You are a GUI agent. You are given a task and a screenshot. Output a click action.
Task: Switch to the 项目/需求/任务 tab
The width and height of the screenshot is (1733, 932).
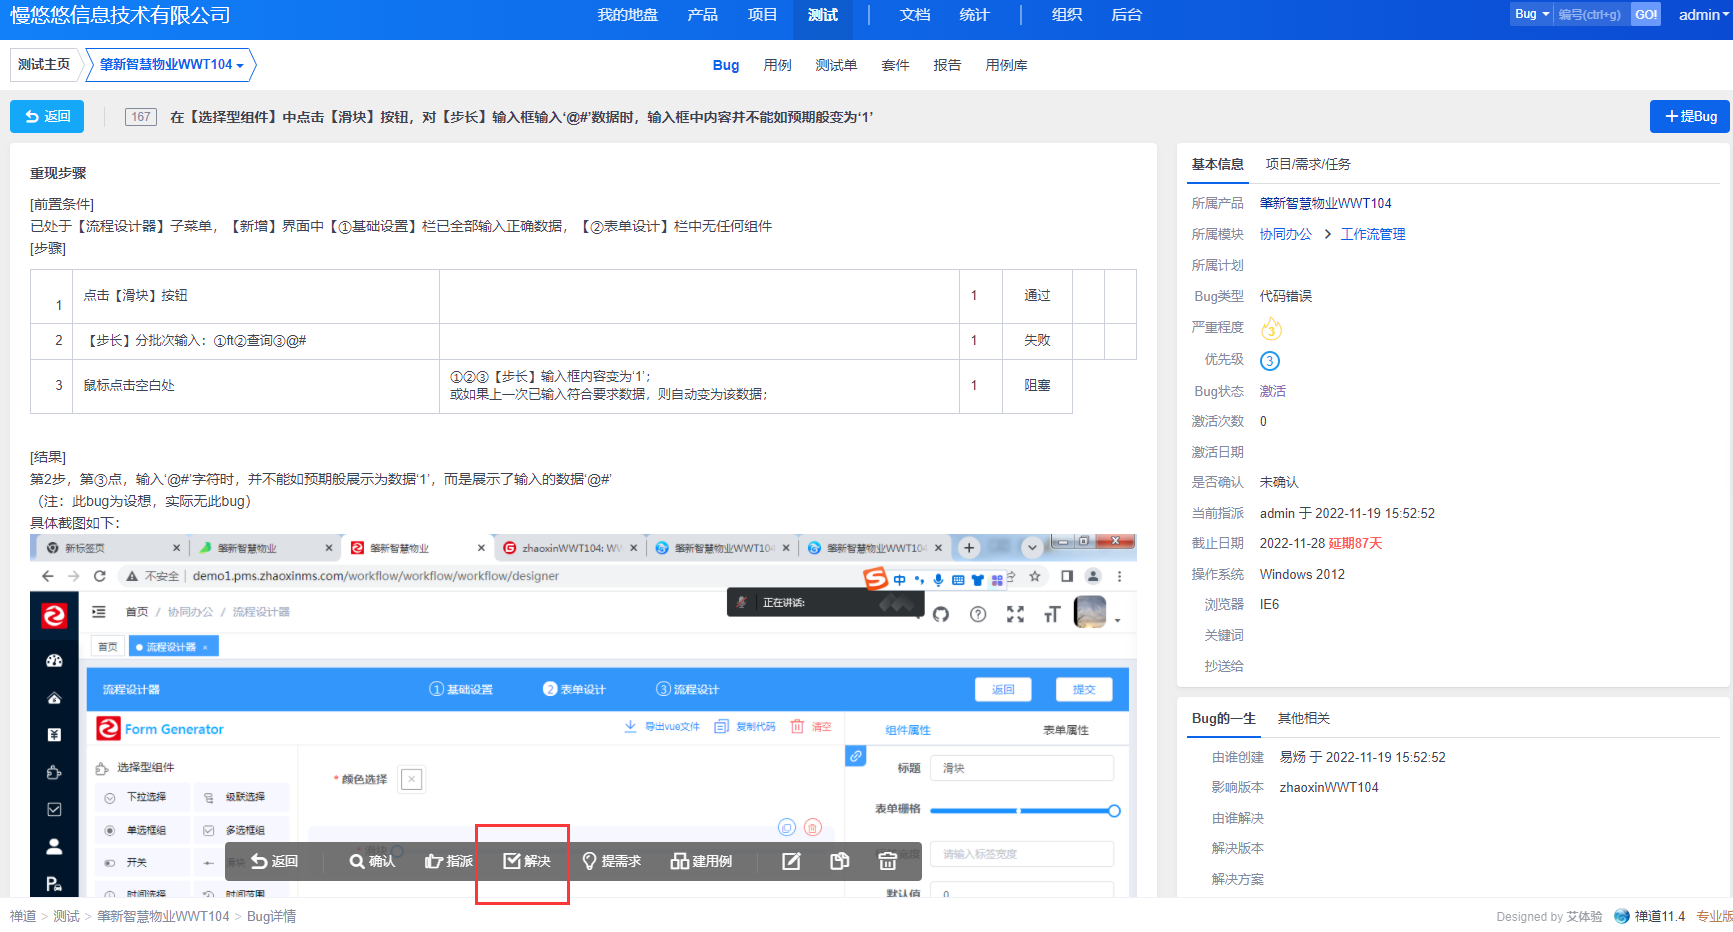[1307, 164]
